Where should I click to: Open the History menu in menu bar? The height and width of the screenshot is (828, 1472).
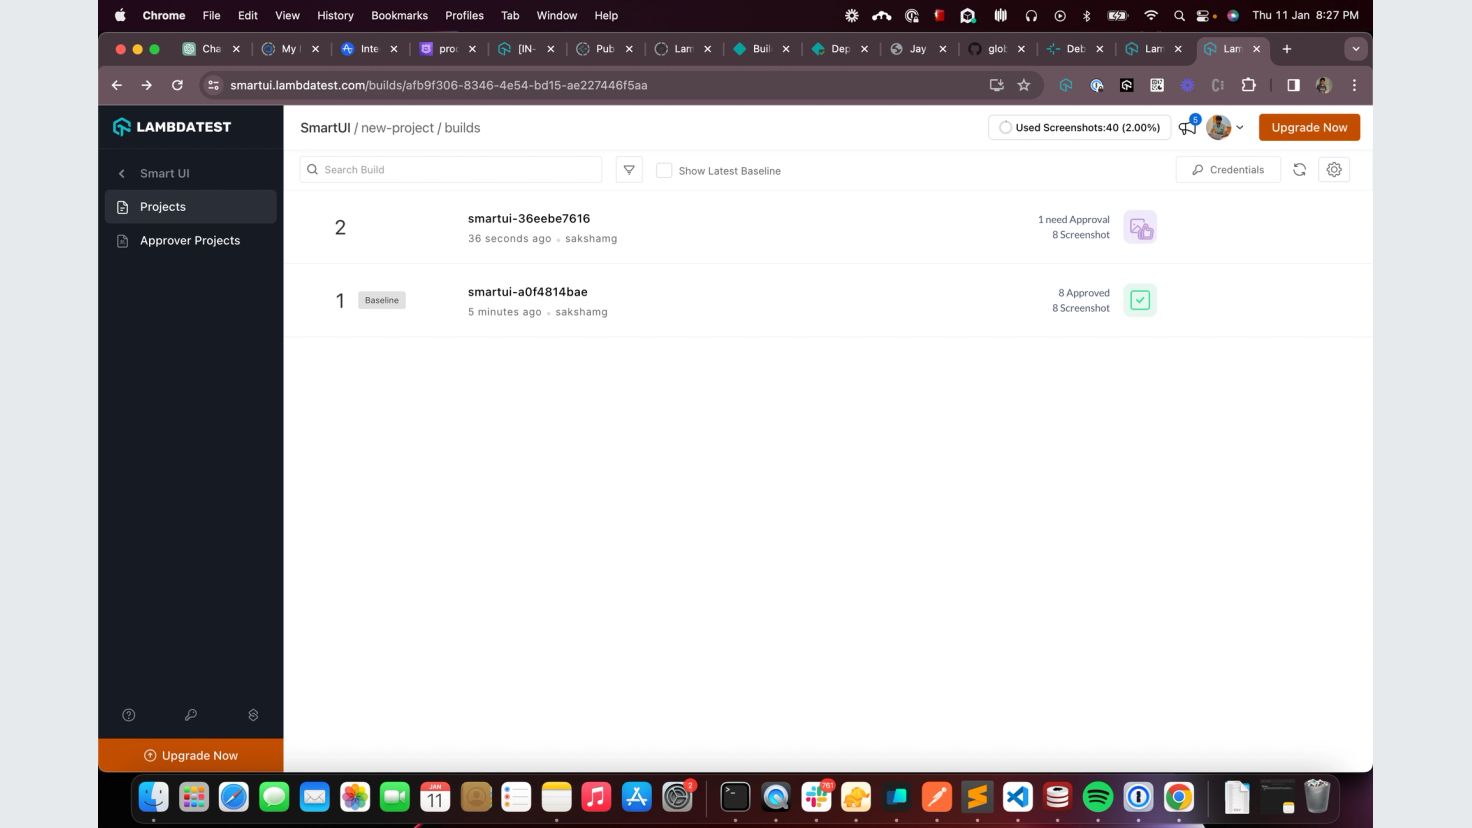pos(335,15)
